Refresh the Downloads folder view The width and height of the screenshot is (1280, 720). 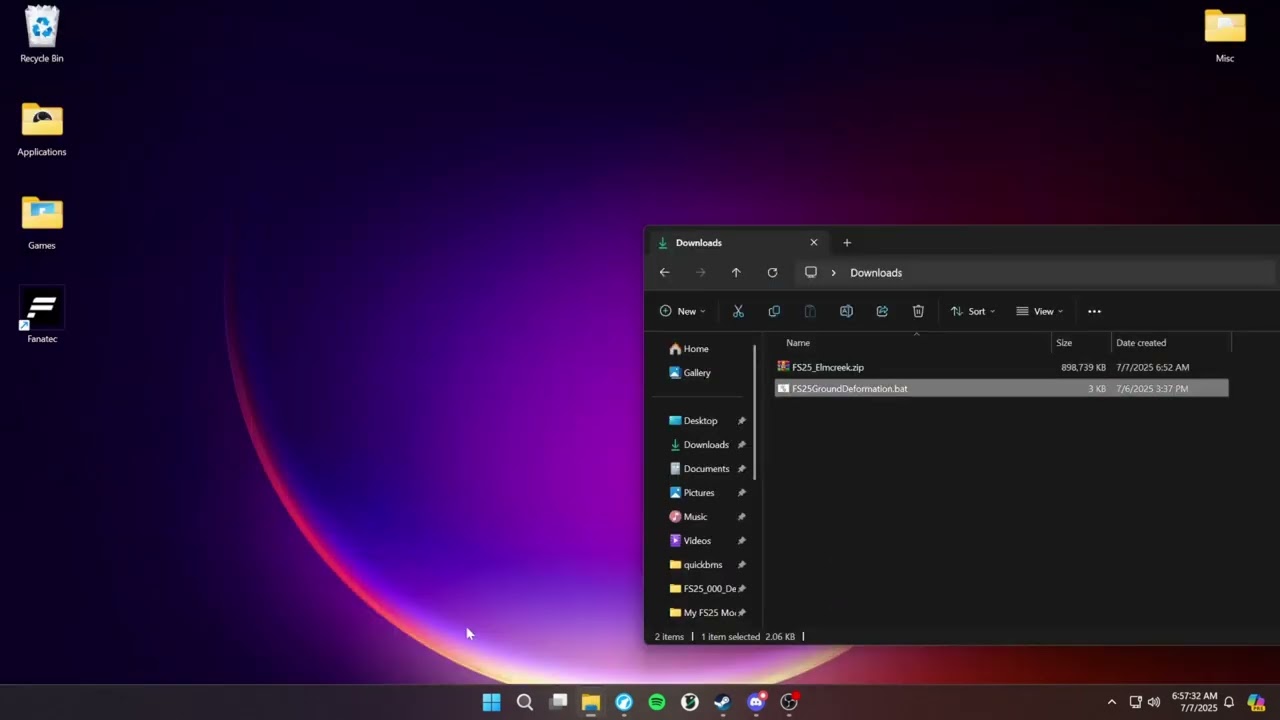pyautogui.click(x=772, y=272)
